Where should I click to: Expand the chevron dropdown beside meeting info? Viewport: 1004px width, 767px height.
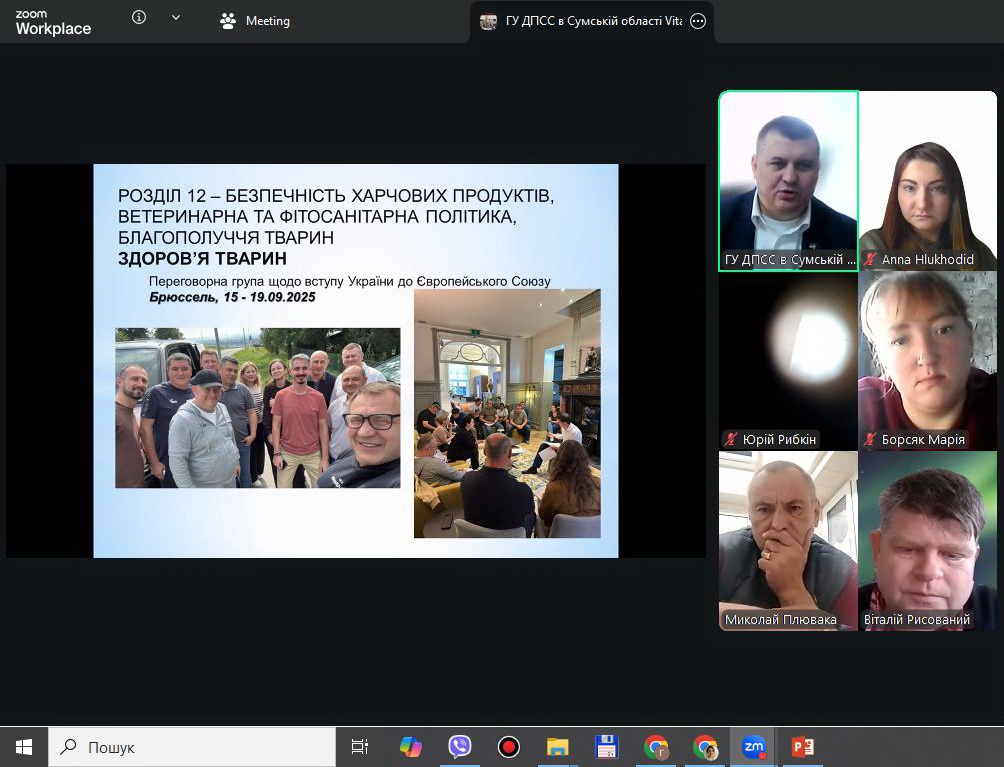tap(176, 18)
